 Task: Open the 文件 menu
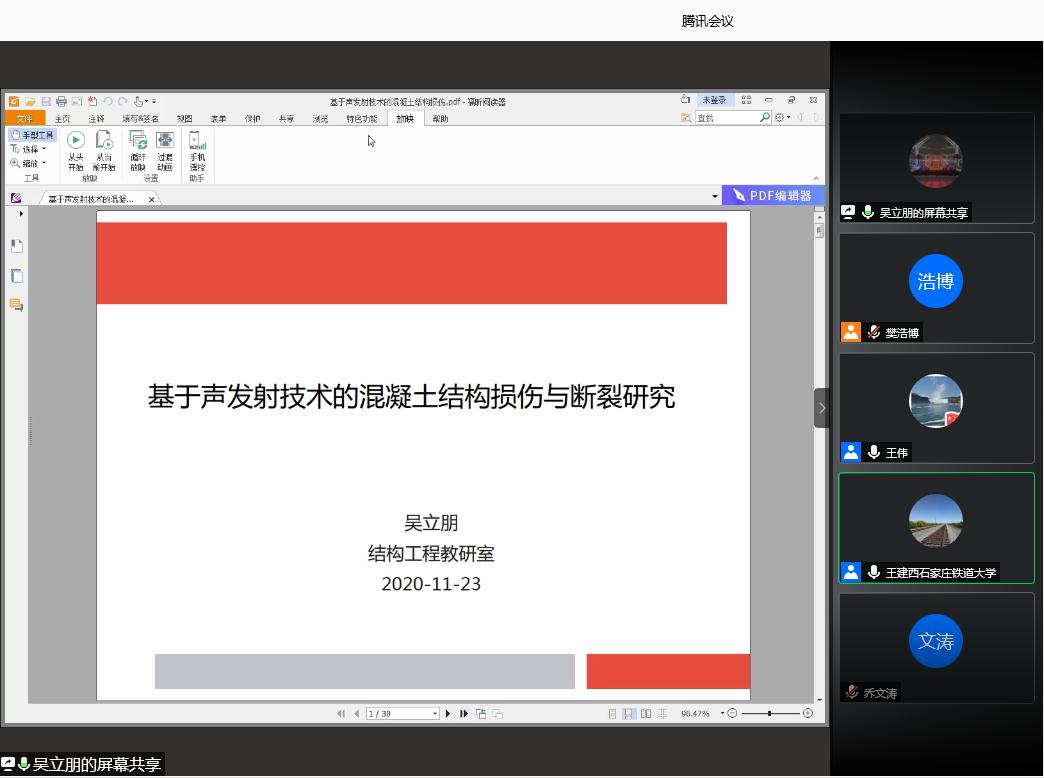(24, 119)
